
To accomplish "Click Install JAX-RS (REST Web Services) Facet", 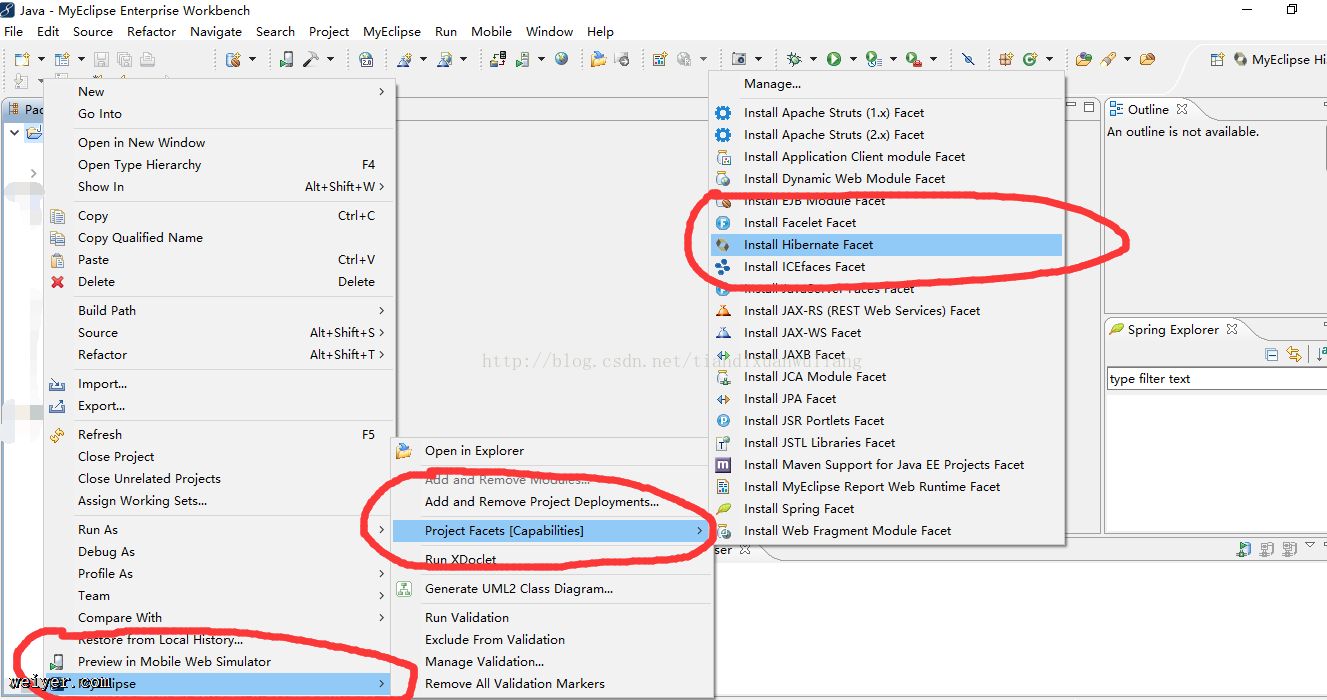I will [x=886, y=311].
